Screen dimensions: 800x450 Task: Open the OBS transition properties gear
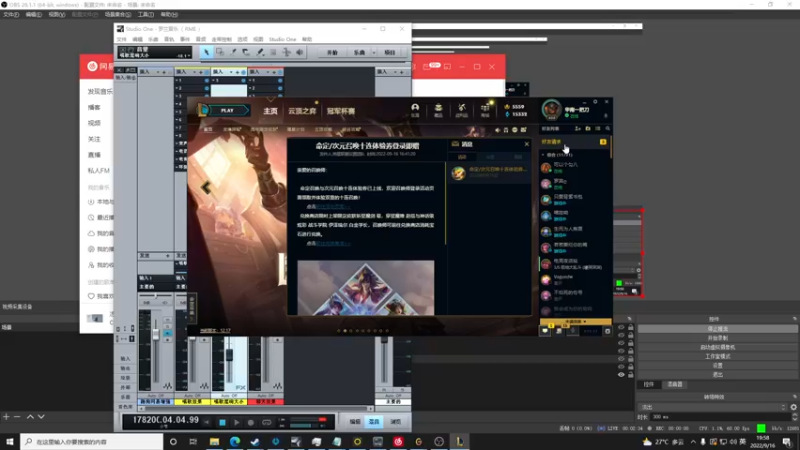click(x=793, y=407)
